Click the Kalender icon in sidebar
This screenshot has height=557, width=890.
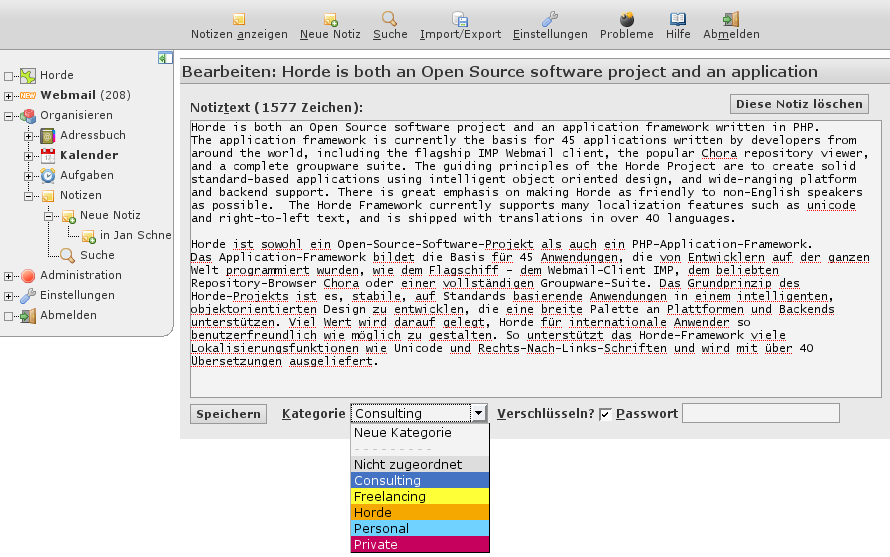(x=48, y=156)
